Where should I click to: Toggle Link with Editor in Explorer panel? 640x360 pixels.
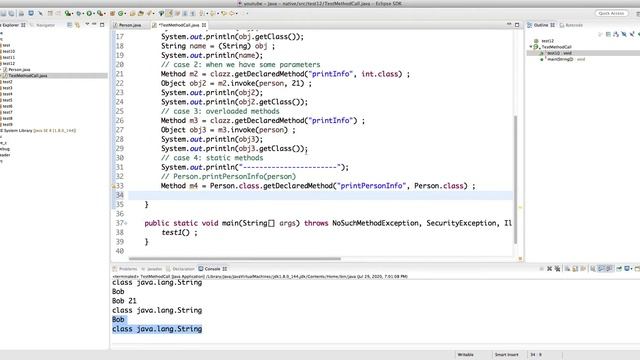point(78,25)
